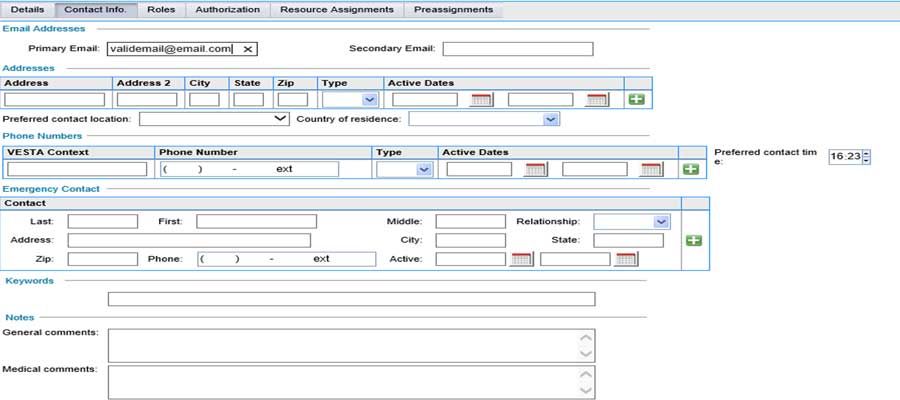Open phone number start date calendar
The image size is (900, 400).
click(x=535, y=170)
